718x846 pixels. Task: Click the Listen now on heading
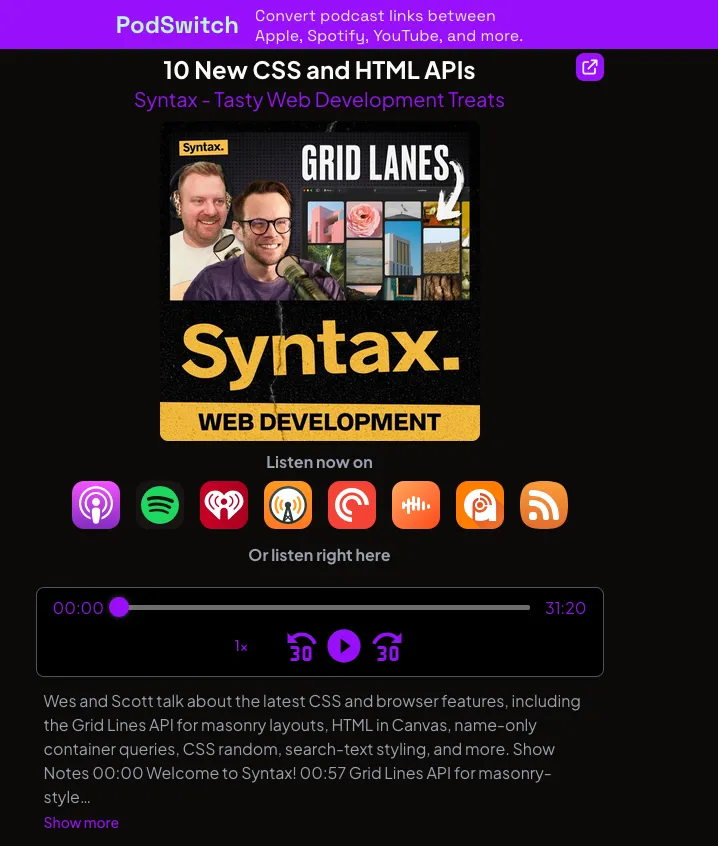(319, 462)
